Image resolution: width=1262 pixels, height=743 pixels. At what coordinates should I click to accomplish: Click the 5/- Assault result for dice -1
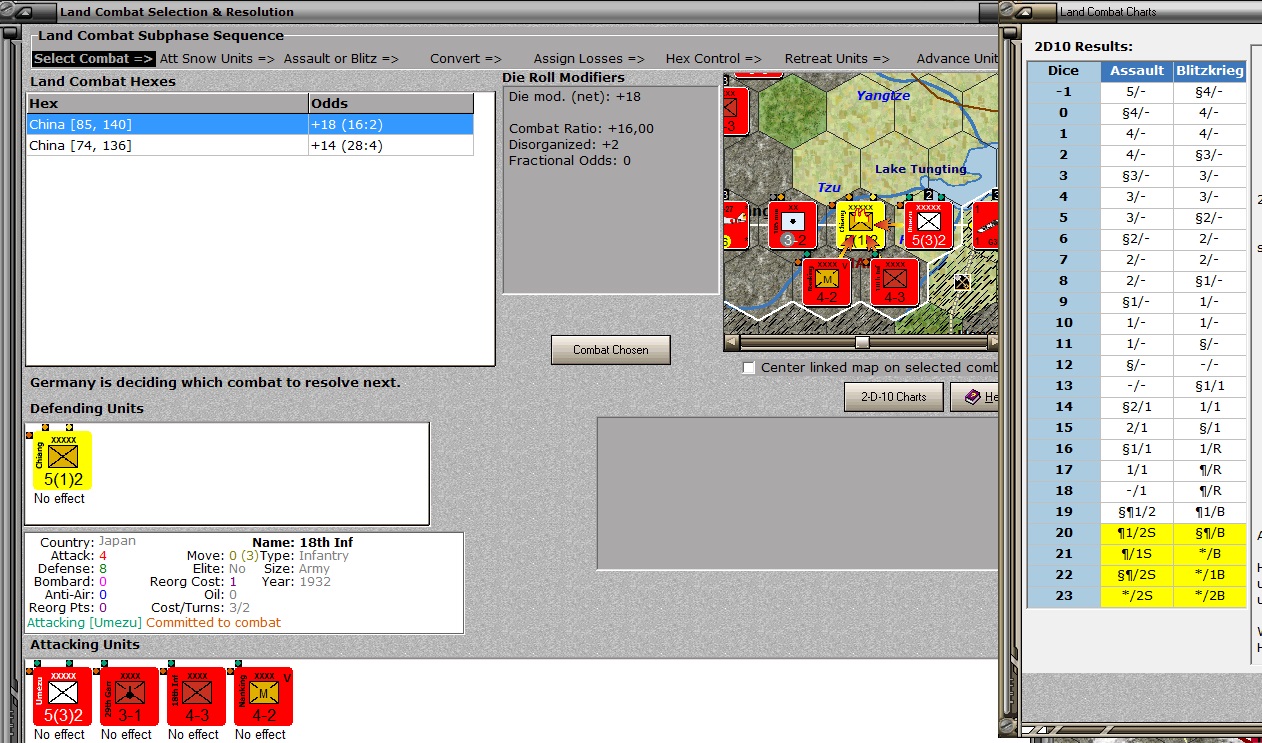click(1137, 92)
